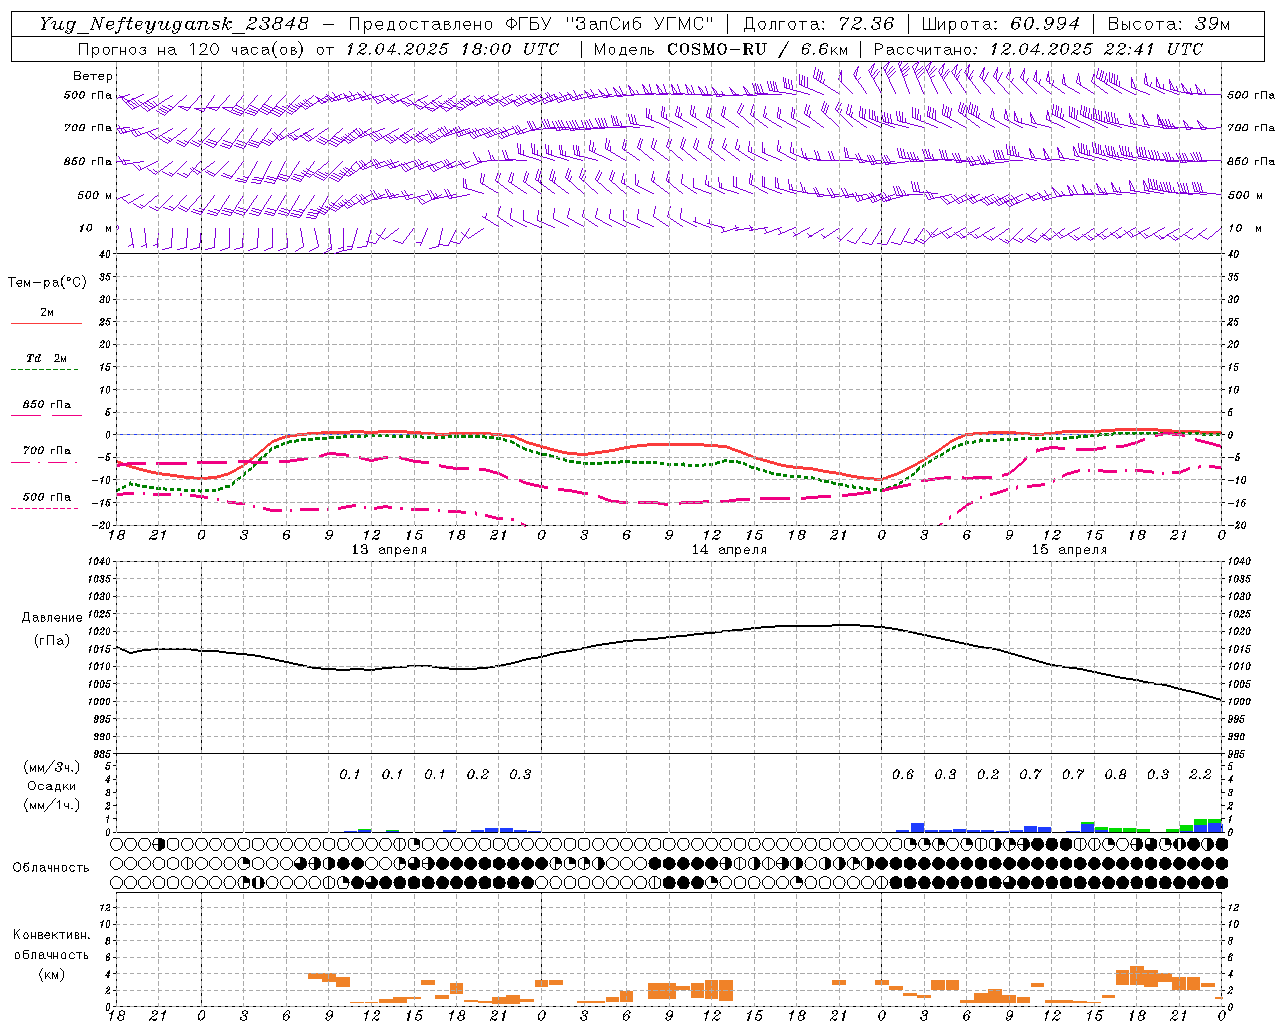Image resolution: width=1280 pixels, height=1024 pixels.
Task: Click the Ветер panel label
Action: click(x=93, y=76)
